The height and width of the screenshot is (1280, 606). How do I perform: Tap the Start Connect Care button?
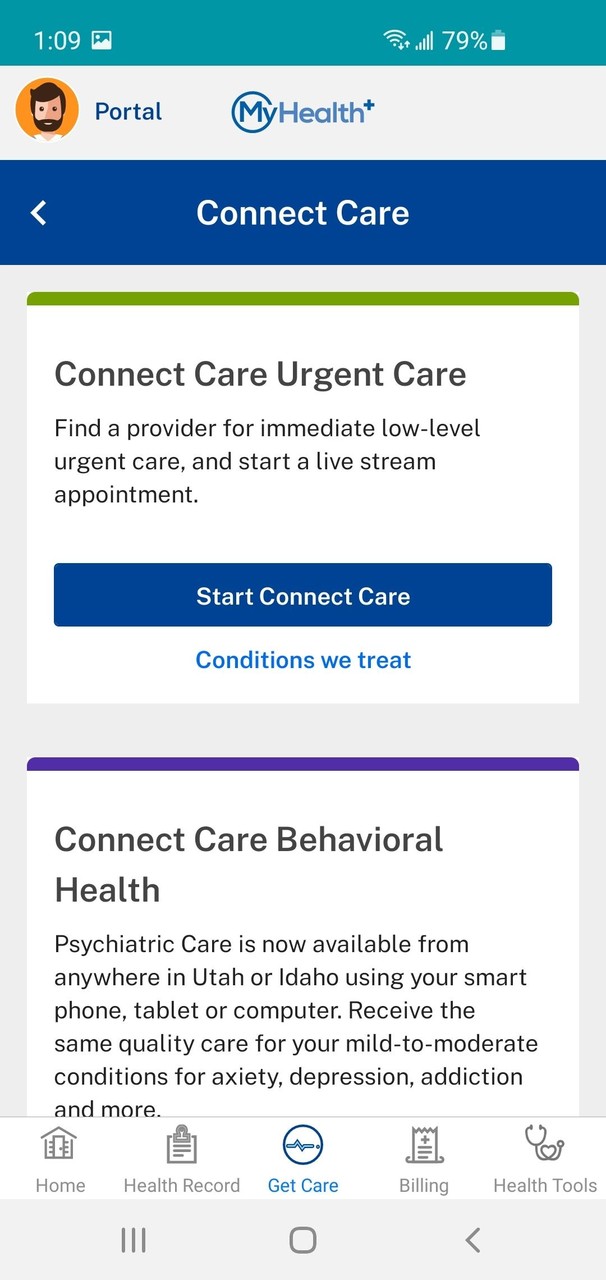(303, 596)
